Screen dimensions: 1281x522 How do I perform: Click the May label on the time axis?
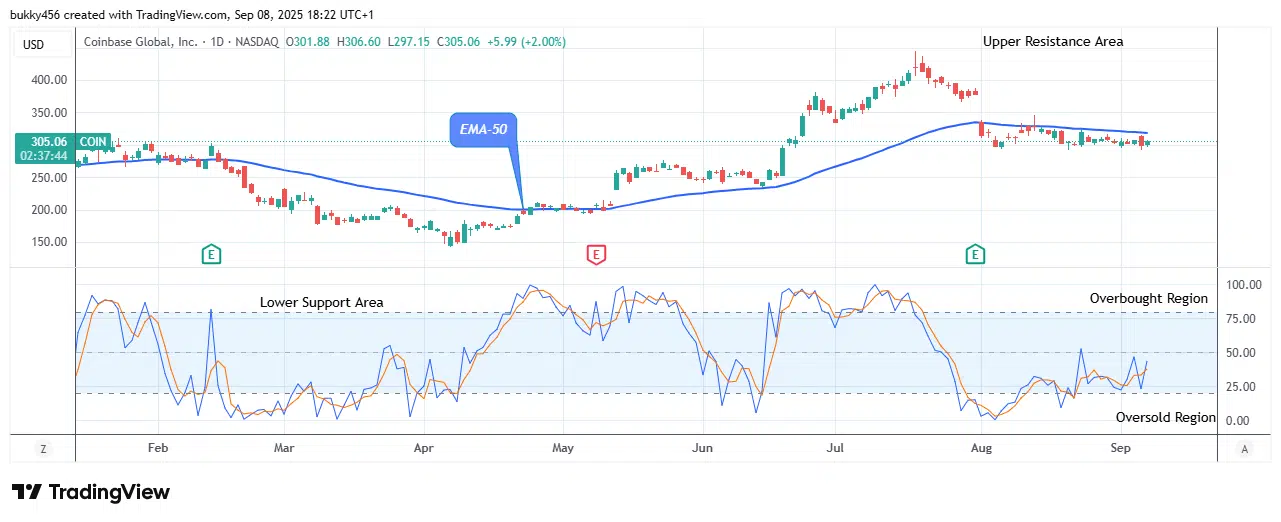click(563, 449)
